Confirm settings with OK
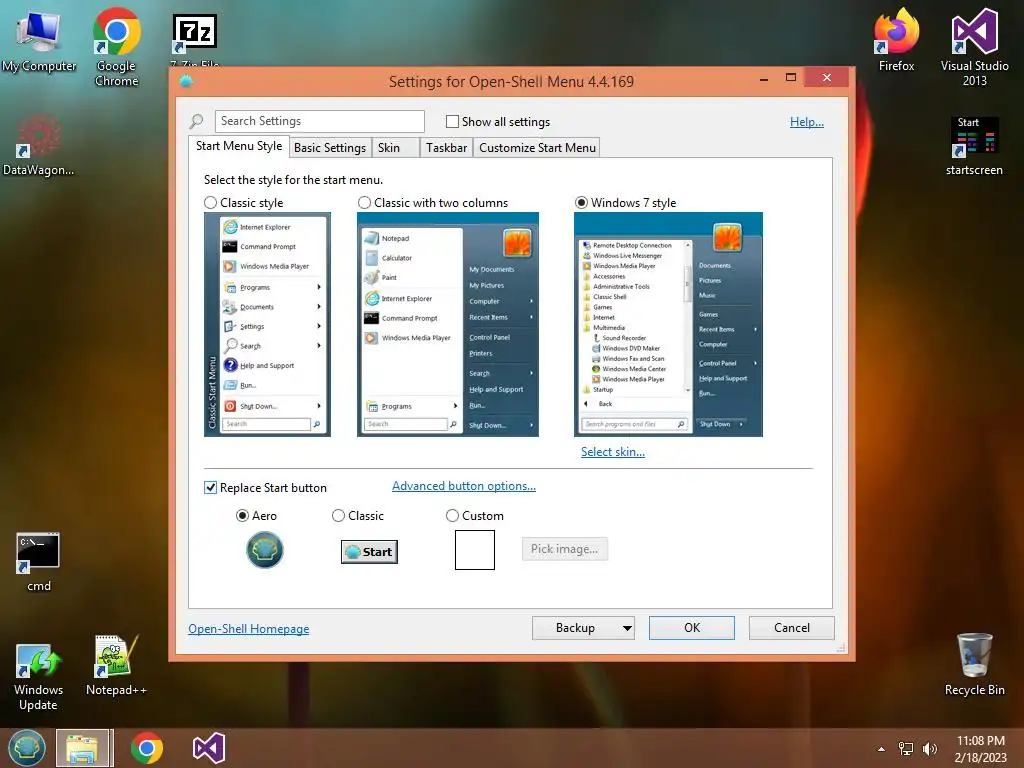 [x=692, y=628]
